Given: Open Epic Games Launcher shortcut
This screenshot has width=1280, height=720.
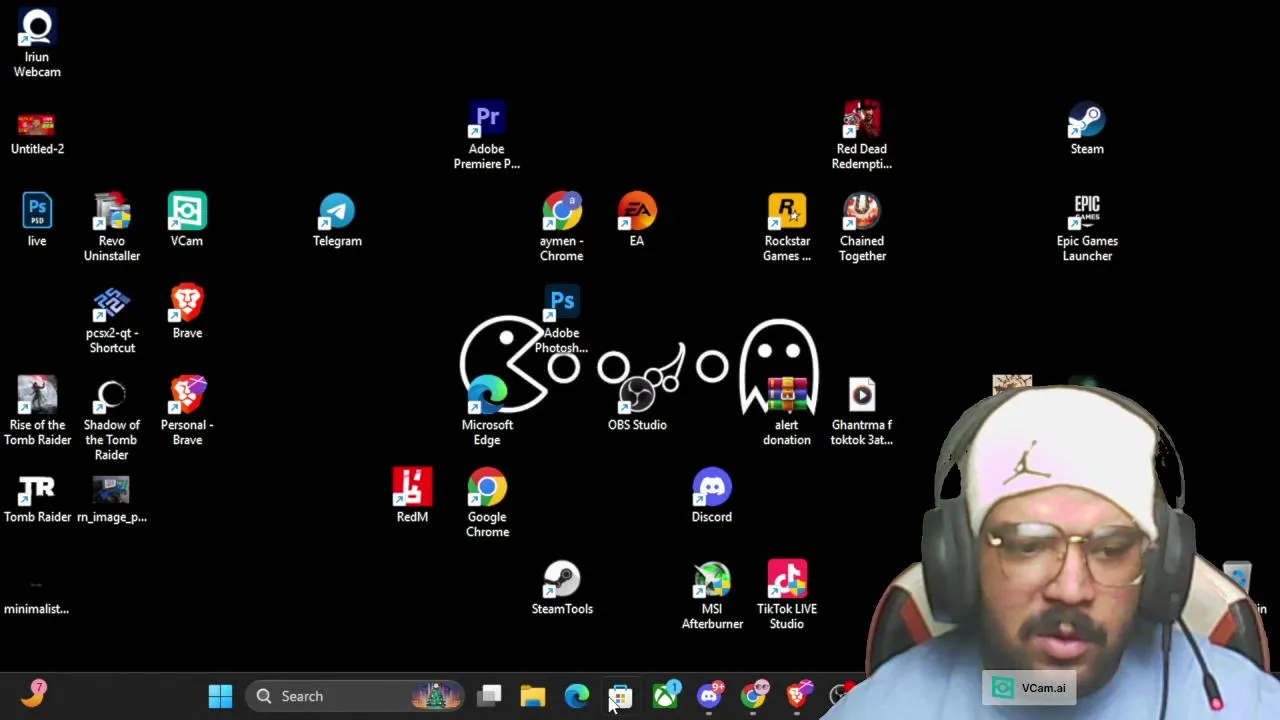Looking at the screenshot, I should (1087, 227).
